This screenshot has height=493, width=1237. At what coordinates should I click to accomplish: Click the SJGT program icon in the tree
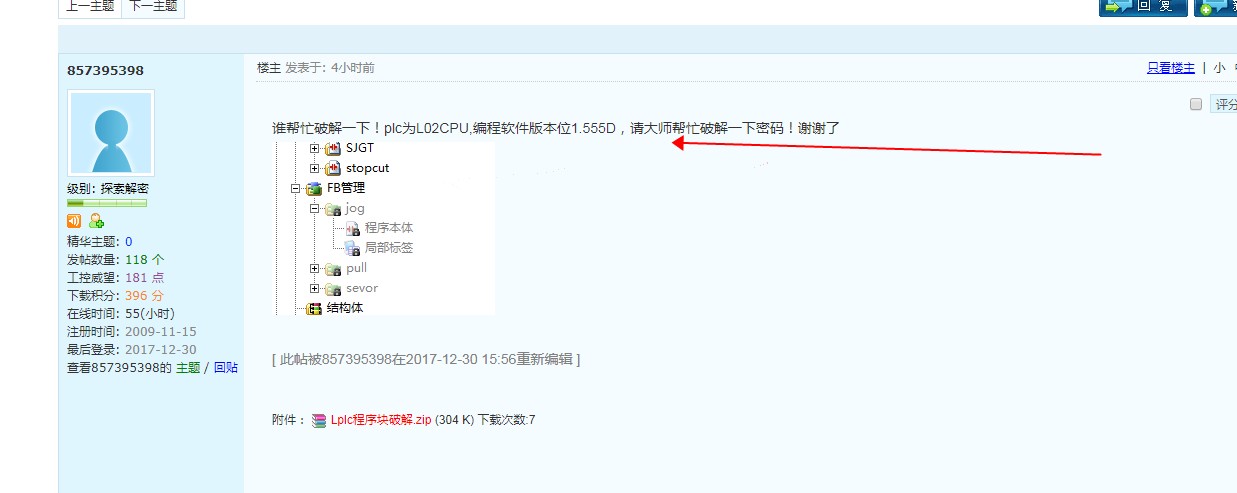click(333, 148)
